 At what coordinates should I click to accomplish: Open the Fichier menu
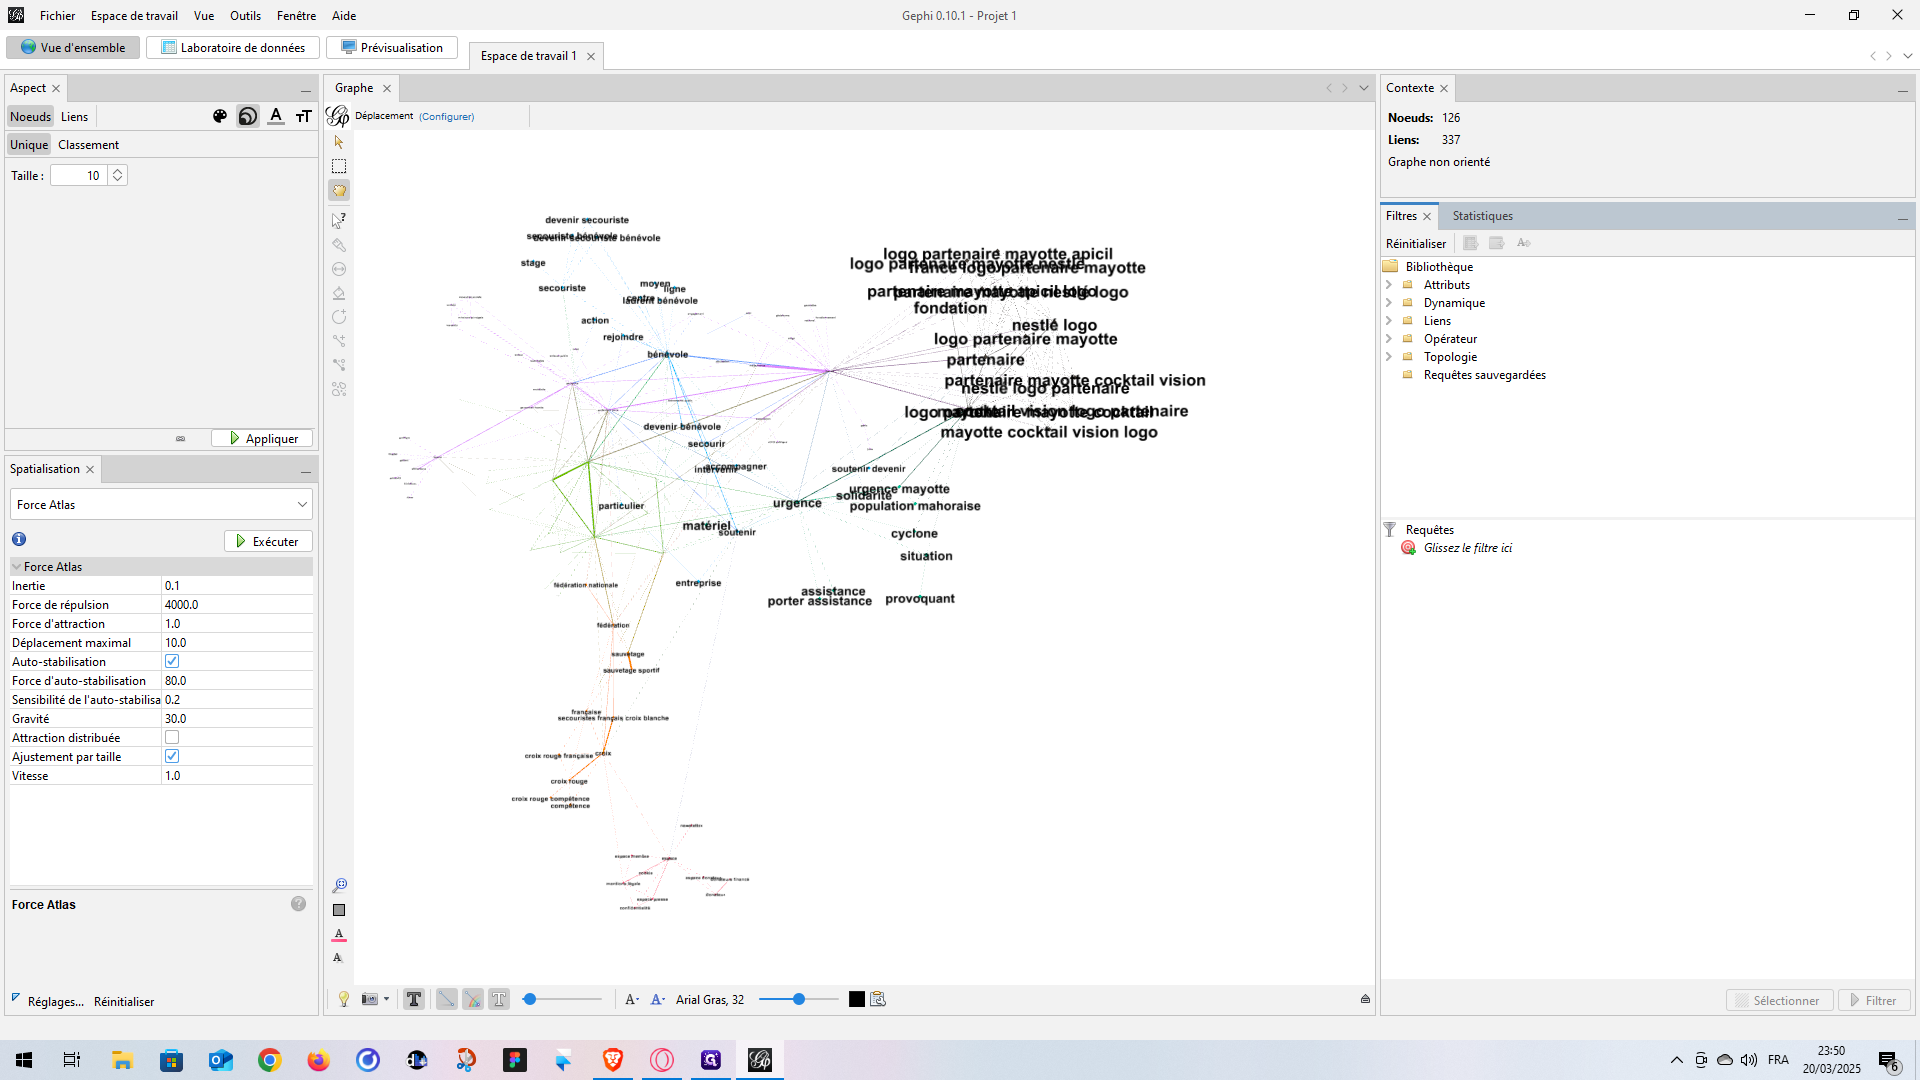click(x=57, y=15)
